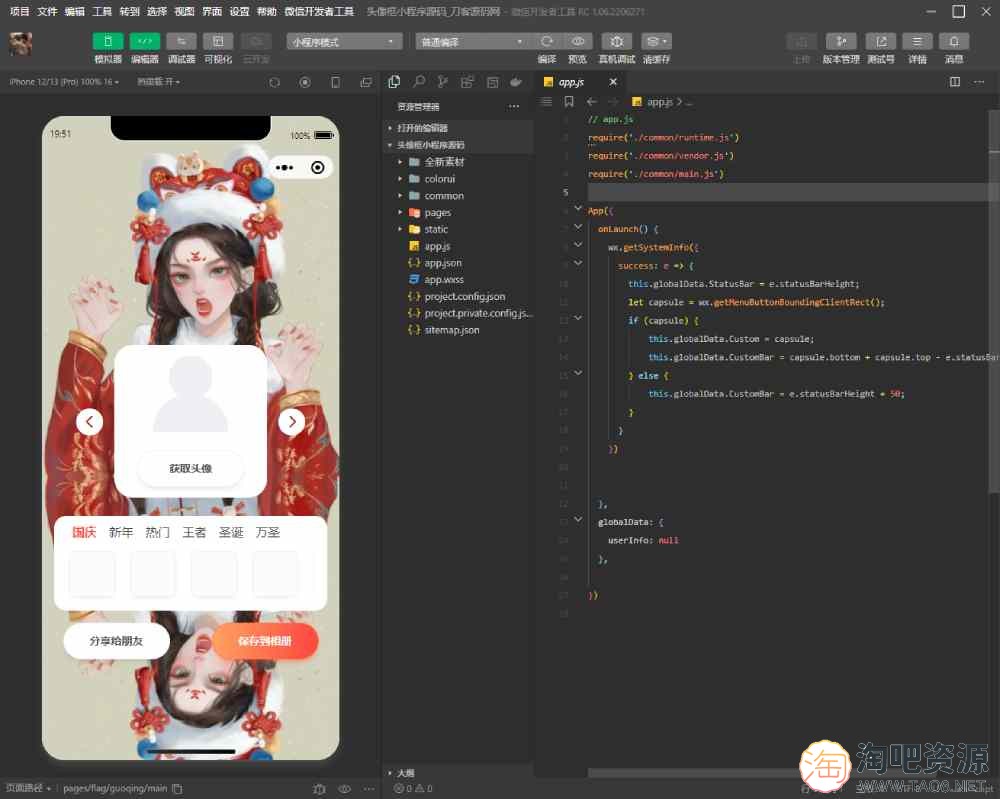Image resolution: width=1000 pixels, height=799 pixels.
Task: Click the 分享给朋友 button
Action: (117, 641)
